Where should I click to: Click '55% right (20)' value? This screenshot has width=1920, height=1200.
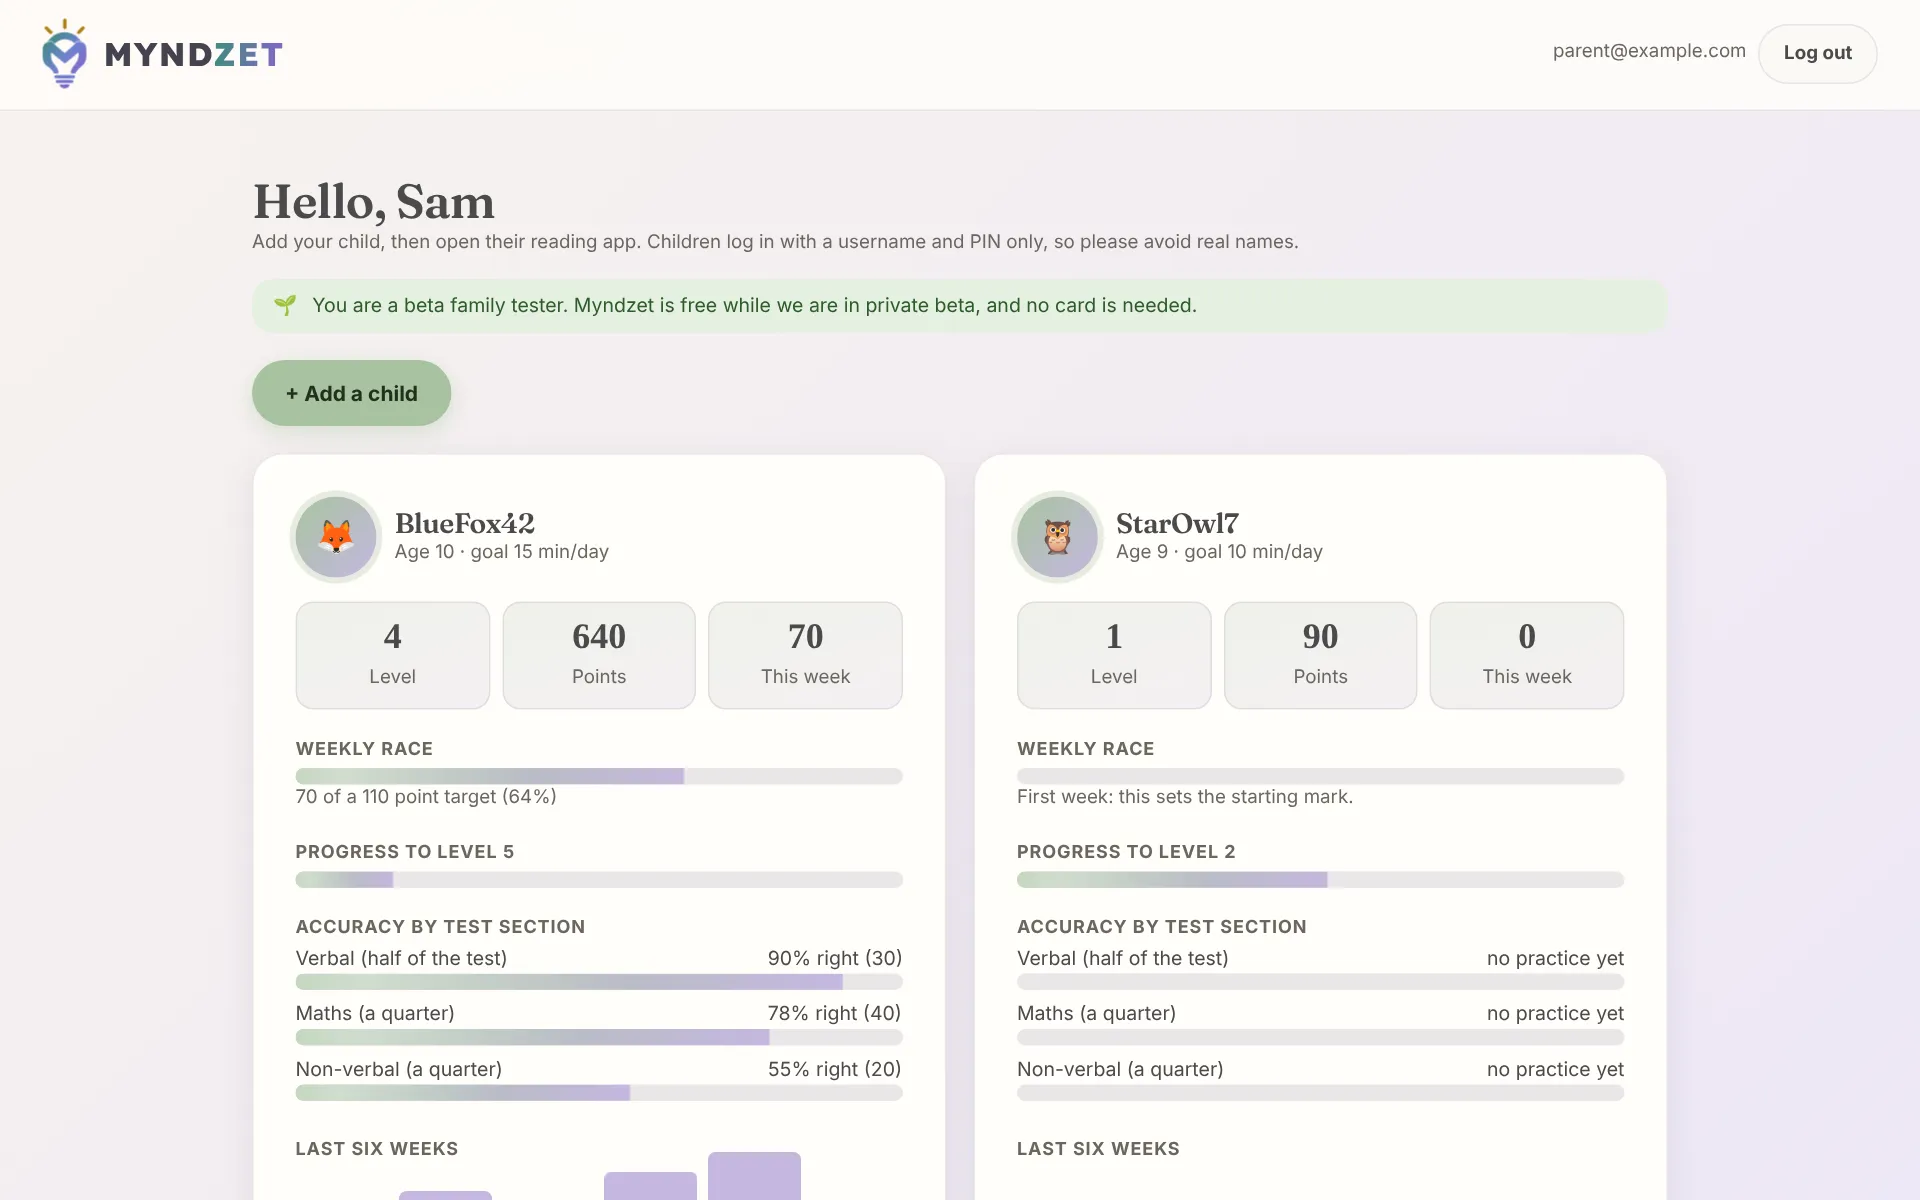(835, 1069)
